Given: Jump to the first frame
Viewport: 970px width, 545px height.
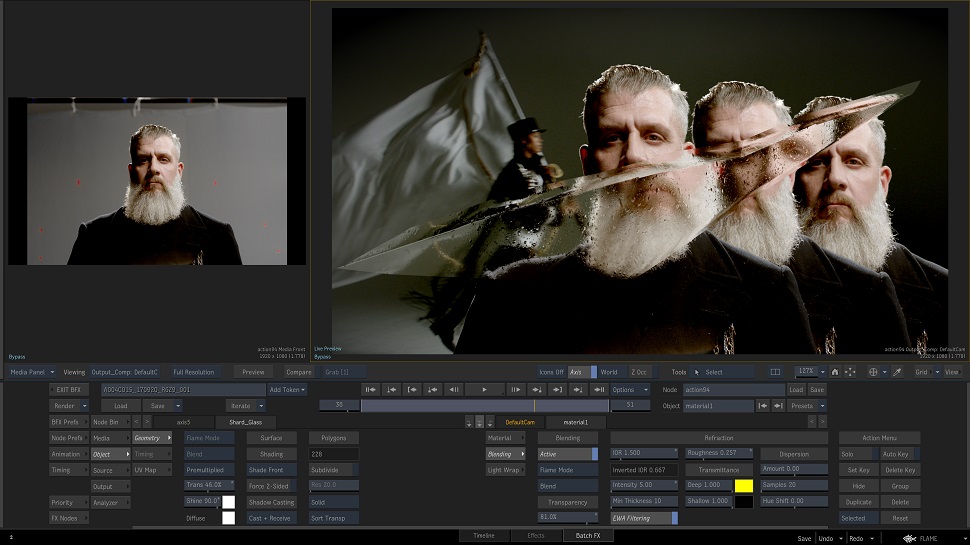Looking at the screenshot, I should coord(370,389).
